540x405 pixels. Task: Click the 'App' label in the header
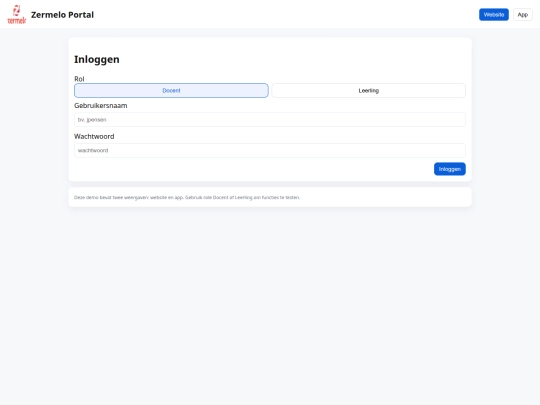(x=522, y=14)
